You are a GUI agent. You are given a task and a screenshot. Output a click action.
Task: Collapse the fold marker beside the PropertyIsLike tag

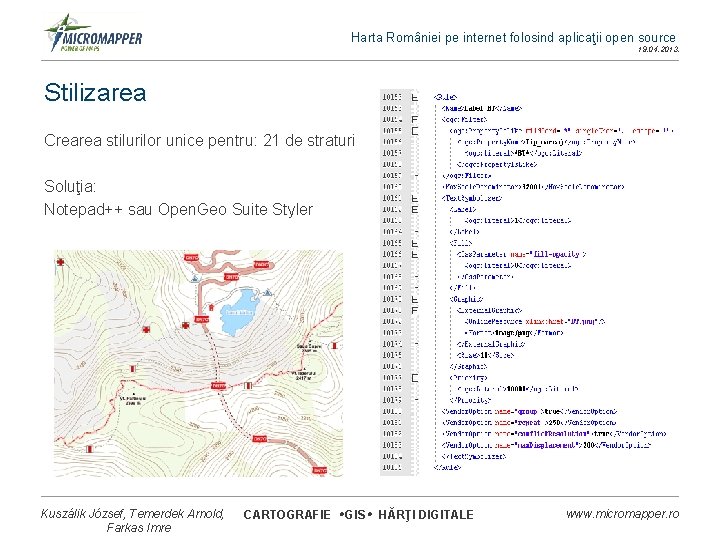tap(415, 131)
